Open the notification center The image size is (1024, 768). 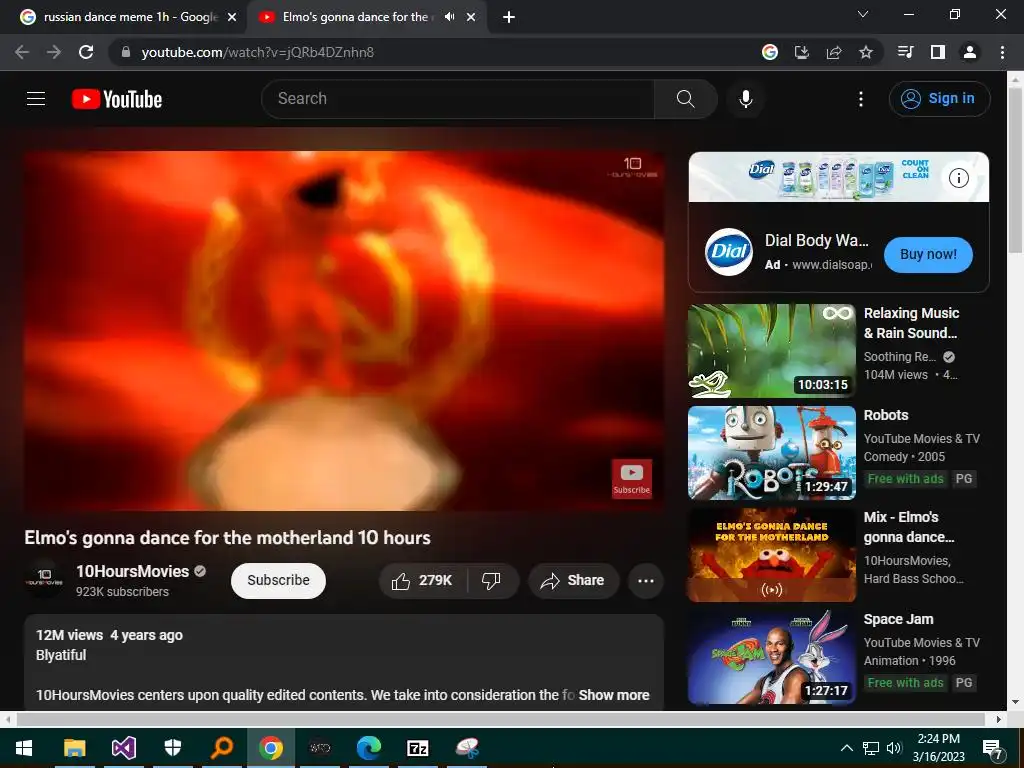tap(993, 749)
